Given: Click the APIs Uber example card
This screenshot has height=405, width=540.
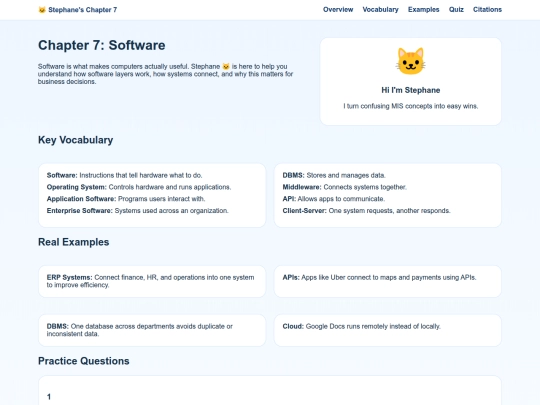Looking at the screenshot, I should pyautogui.click(x=387, y=281).
